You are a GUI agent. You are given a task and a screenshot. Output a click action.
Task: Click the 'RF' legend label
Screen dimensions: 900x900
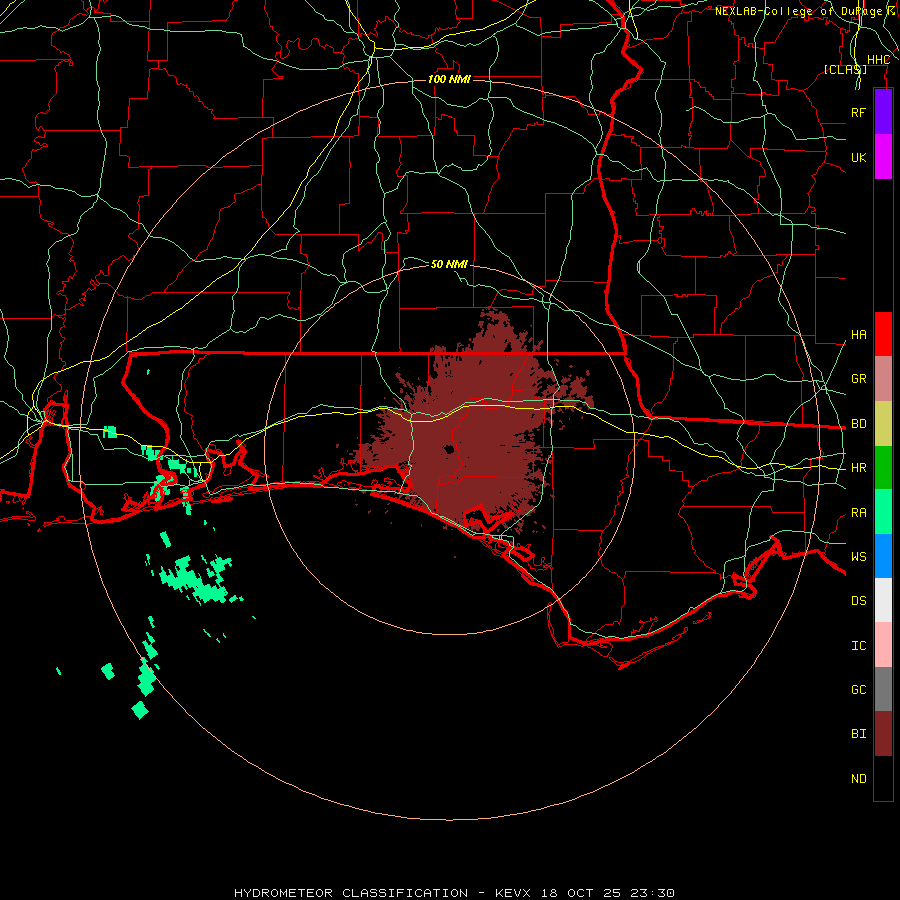coord(858,112)
